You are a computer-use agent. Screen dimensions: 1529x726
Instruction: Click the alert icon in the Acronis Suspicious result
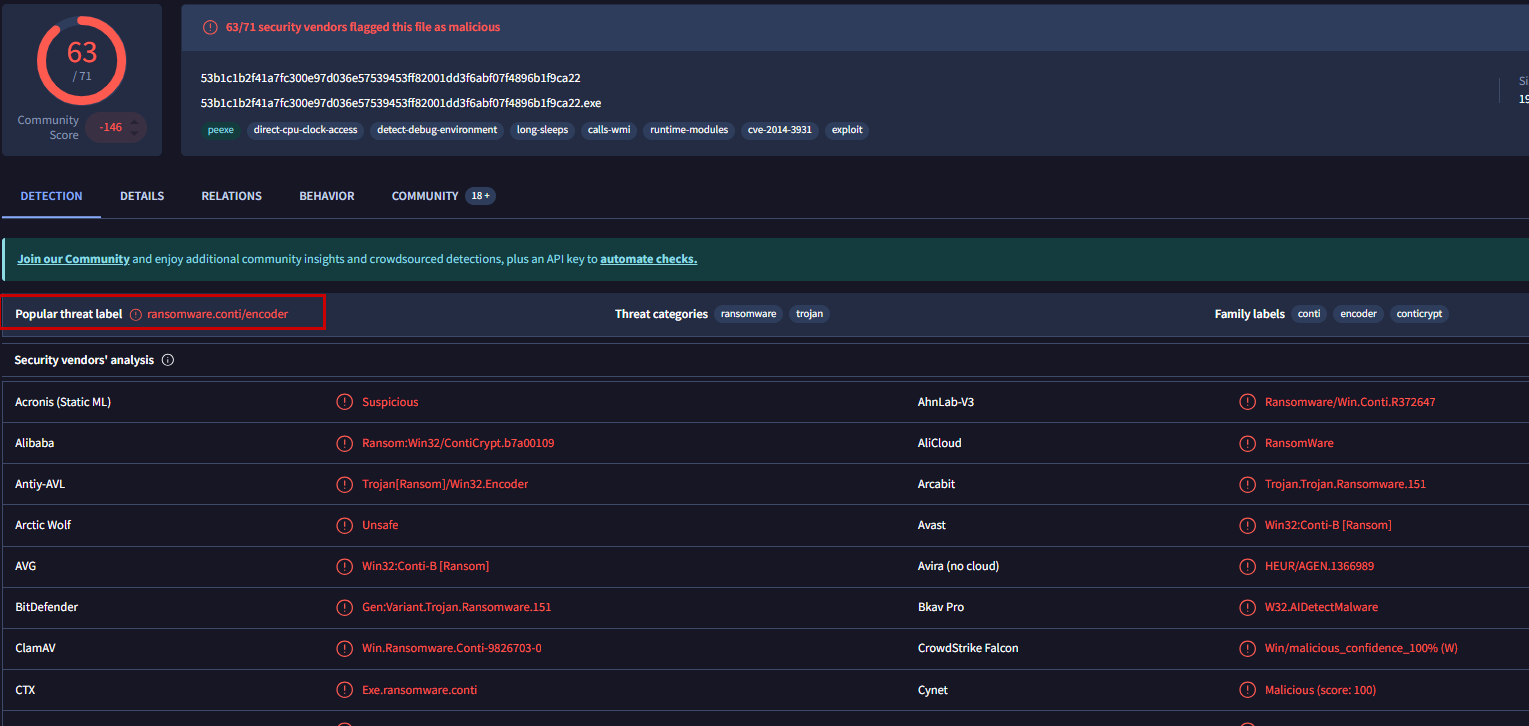344,402
